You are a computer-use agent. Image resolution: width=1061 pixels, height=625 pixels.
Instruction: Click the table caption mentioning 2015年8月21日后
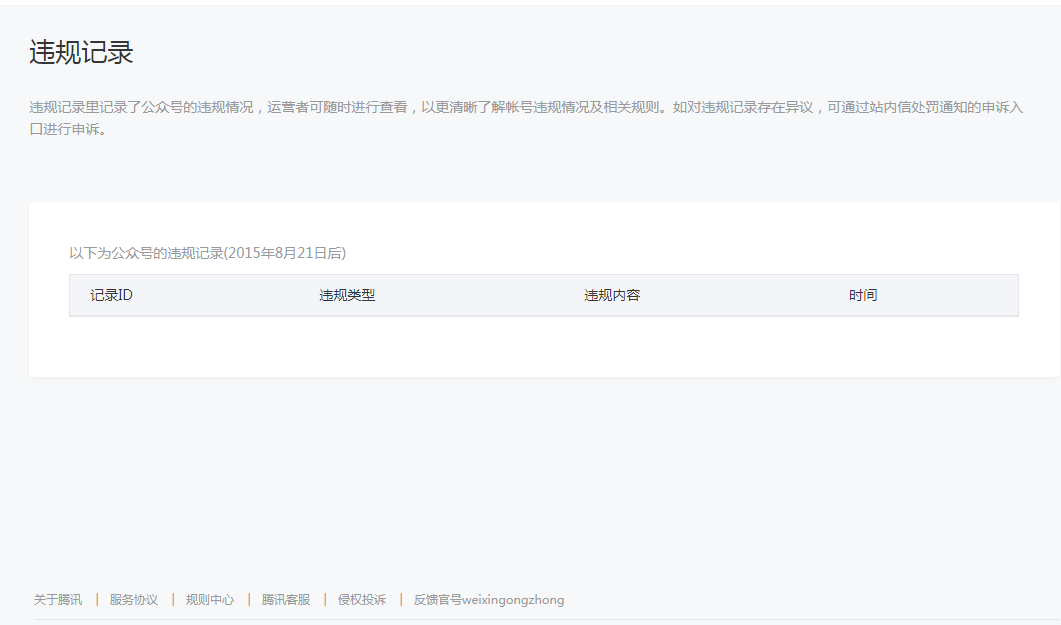pyautogui.click(x=207, y=253)
